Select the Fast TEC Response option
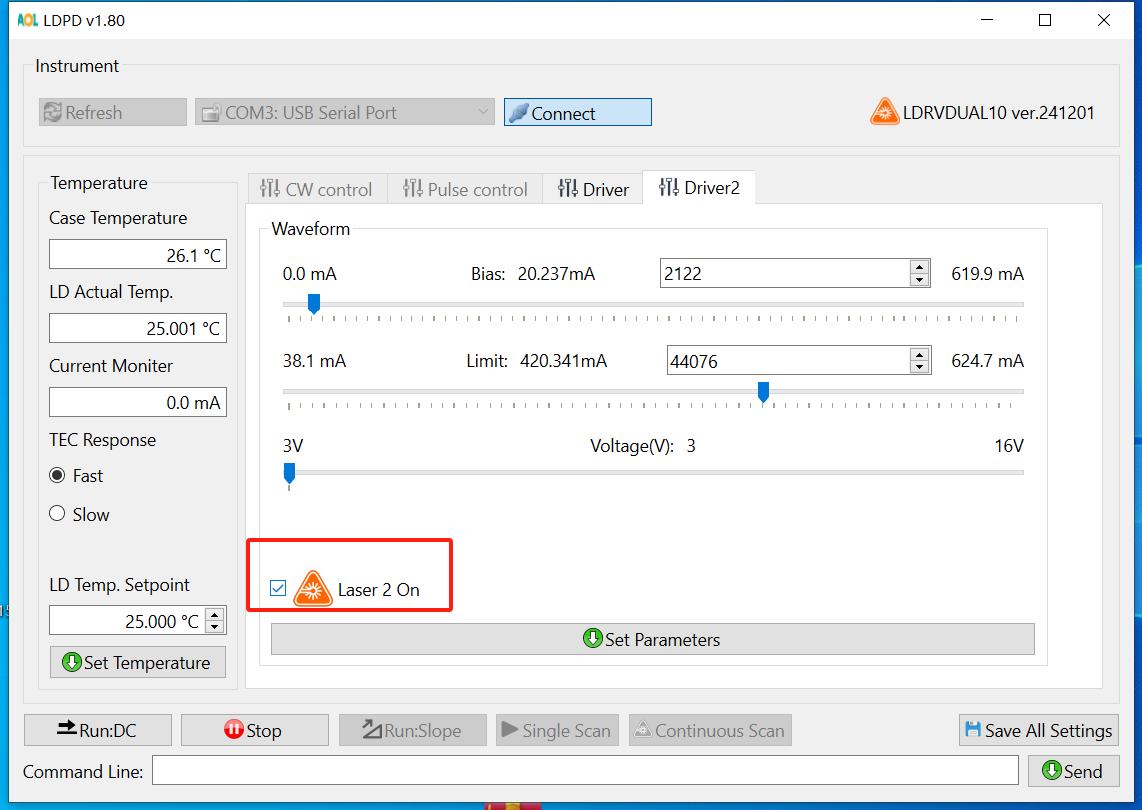Screen dimensions: 1142x810 coord(57,476)
